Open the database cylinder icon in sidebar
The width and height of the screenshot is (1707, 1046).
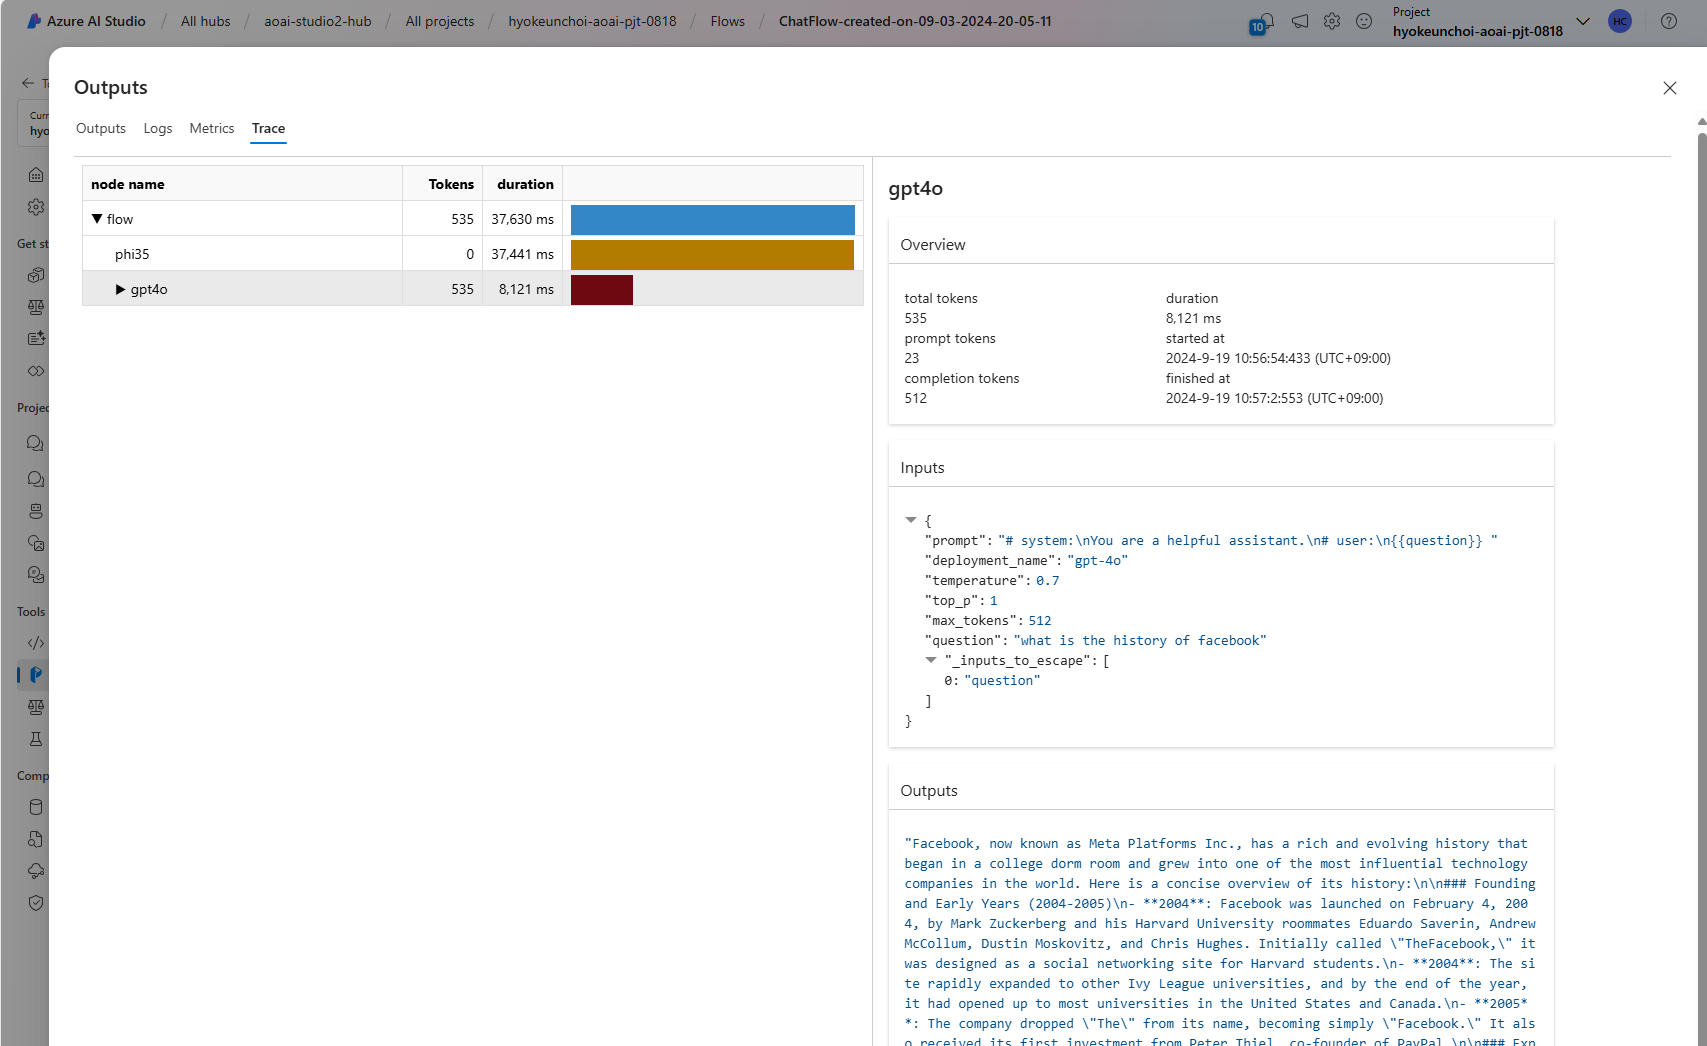coord(36,807)
